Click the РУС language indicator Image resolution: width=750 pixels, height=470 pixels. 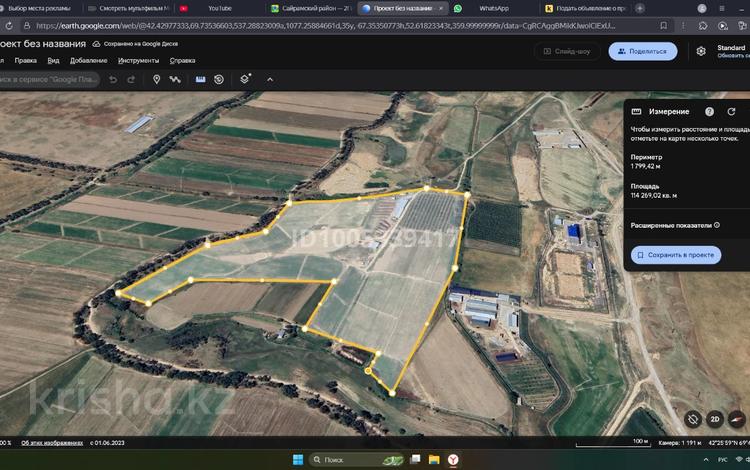722,459
